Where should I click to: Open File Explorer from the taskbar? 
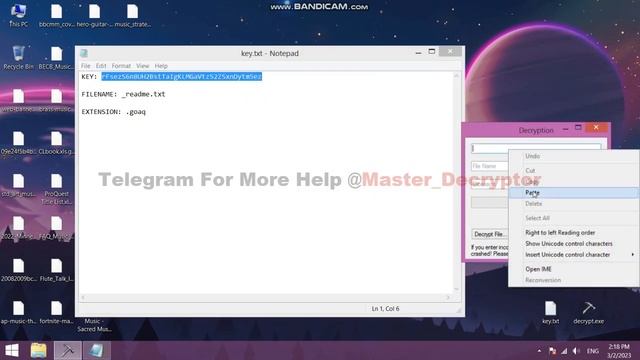click(x=39, y=351)
